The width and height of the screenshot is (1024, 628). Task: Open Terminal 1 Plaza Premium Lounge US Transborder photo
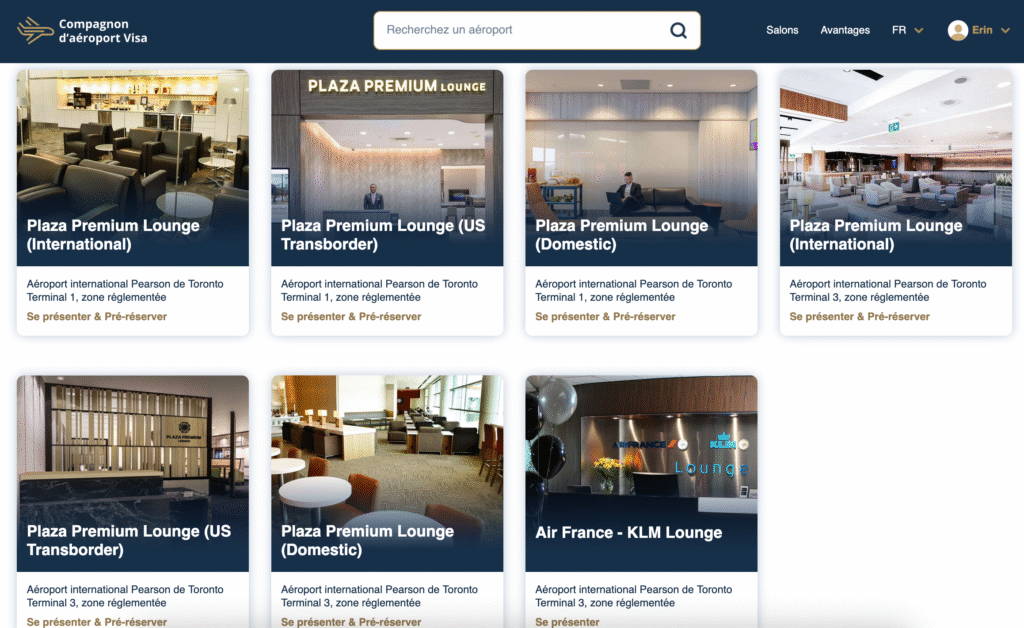click(x=387, y=168)
